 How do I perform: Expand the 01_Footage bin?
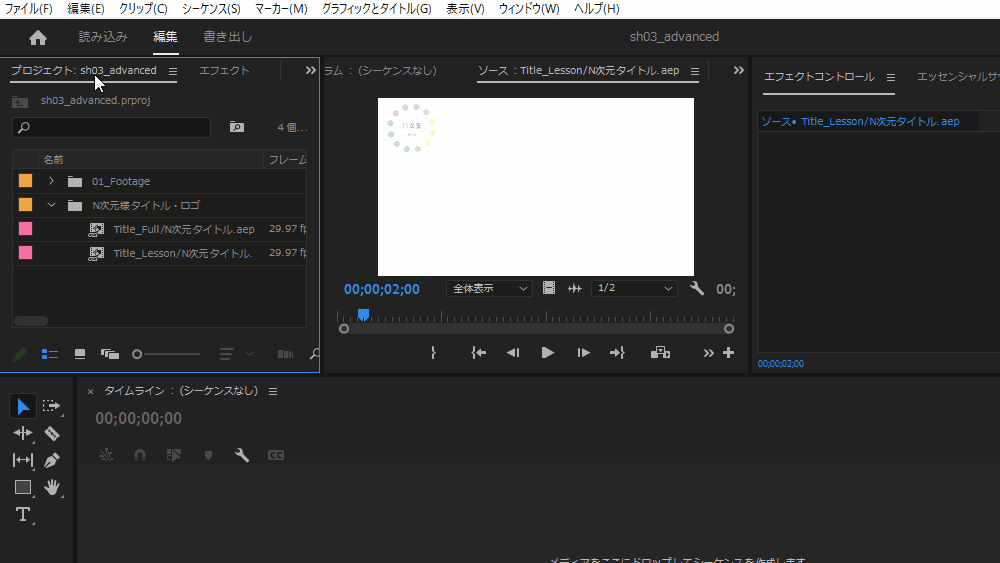pyautogui.click(x=51, y=181)
